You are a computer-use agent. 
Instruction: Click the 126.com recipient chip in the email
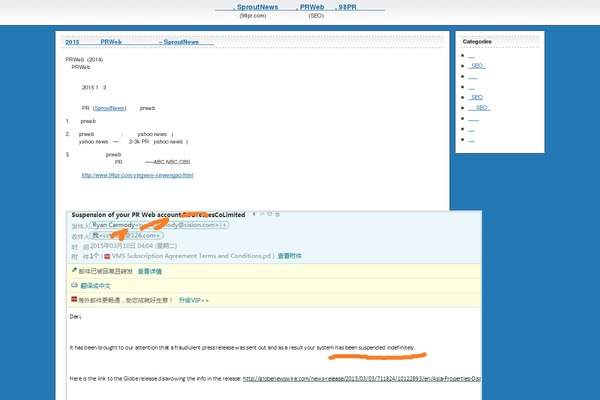coord(127,235)
